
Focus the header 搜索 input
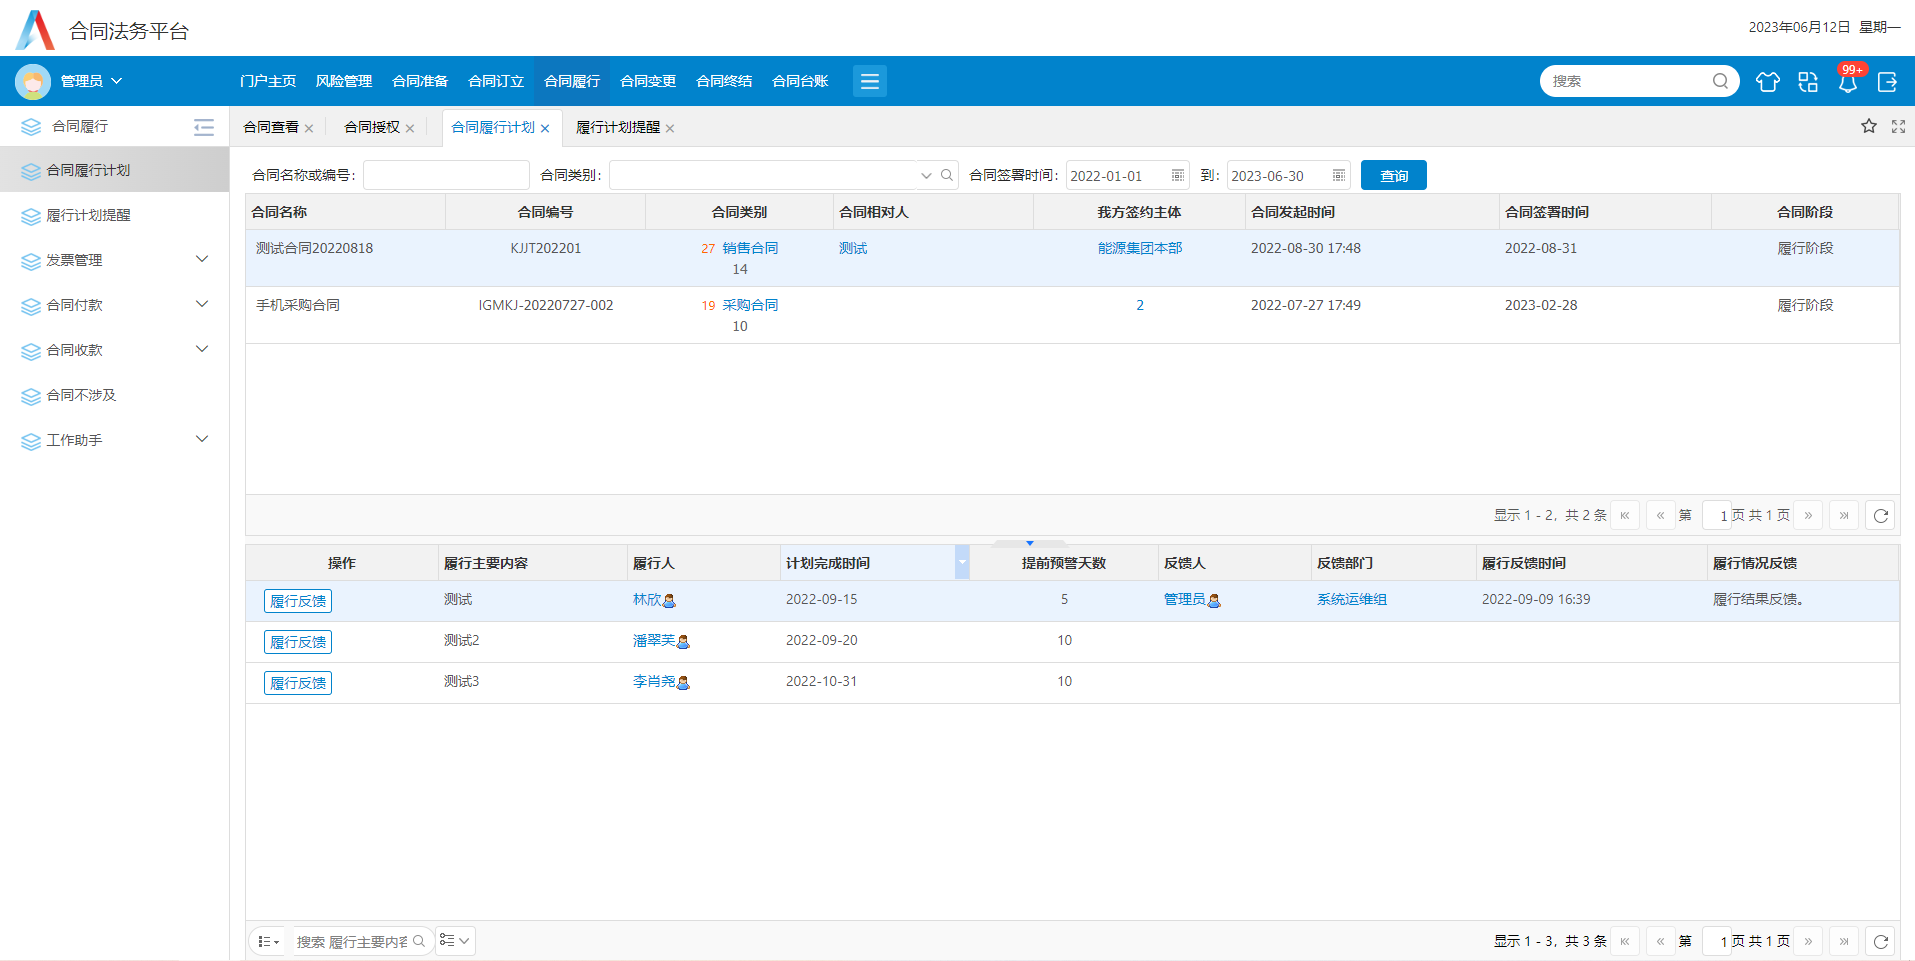[1628, 81]
